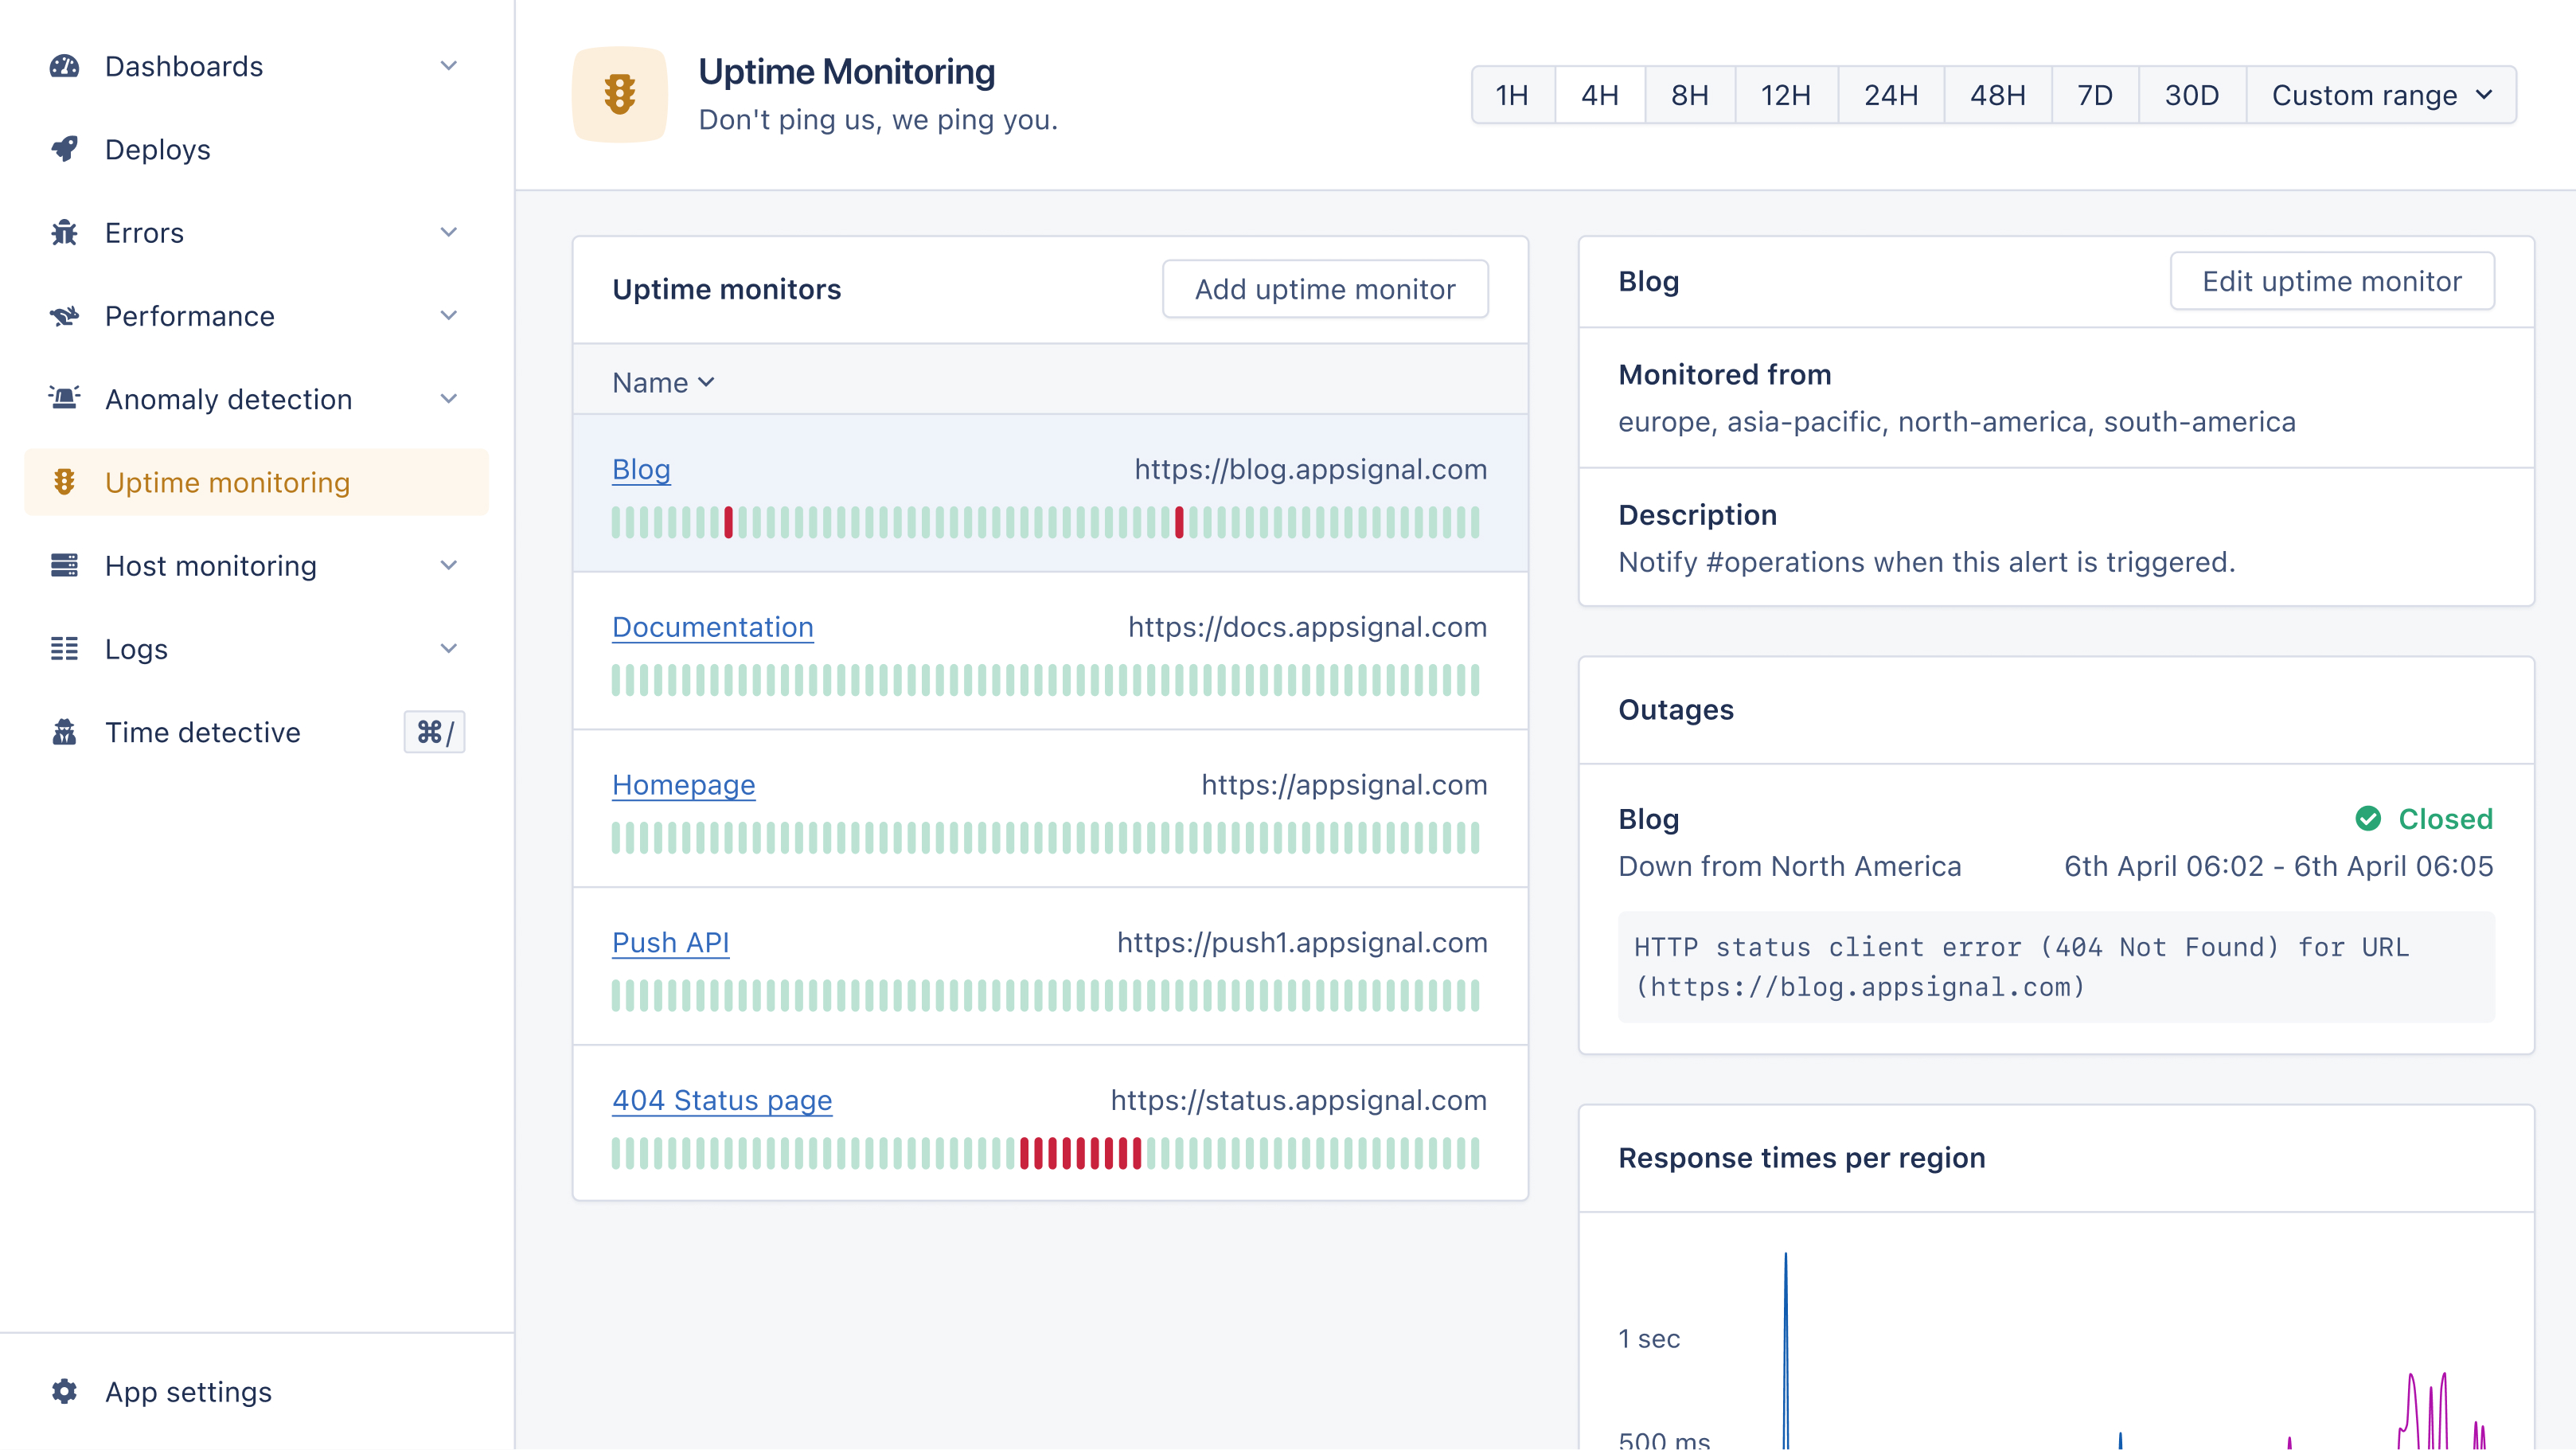Click the Edit uptime monitor button
Screen dimensions: 2576x1450
click(2331, 281)
